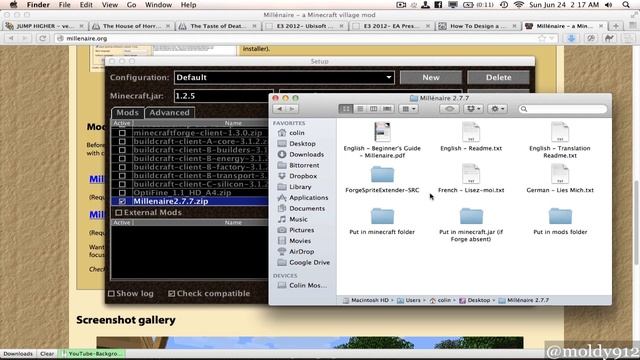
Task: Reload the millenaire.org page
Action: pos(42,38)
